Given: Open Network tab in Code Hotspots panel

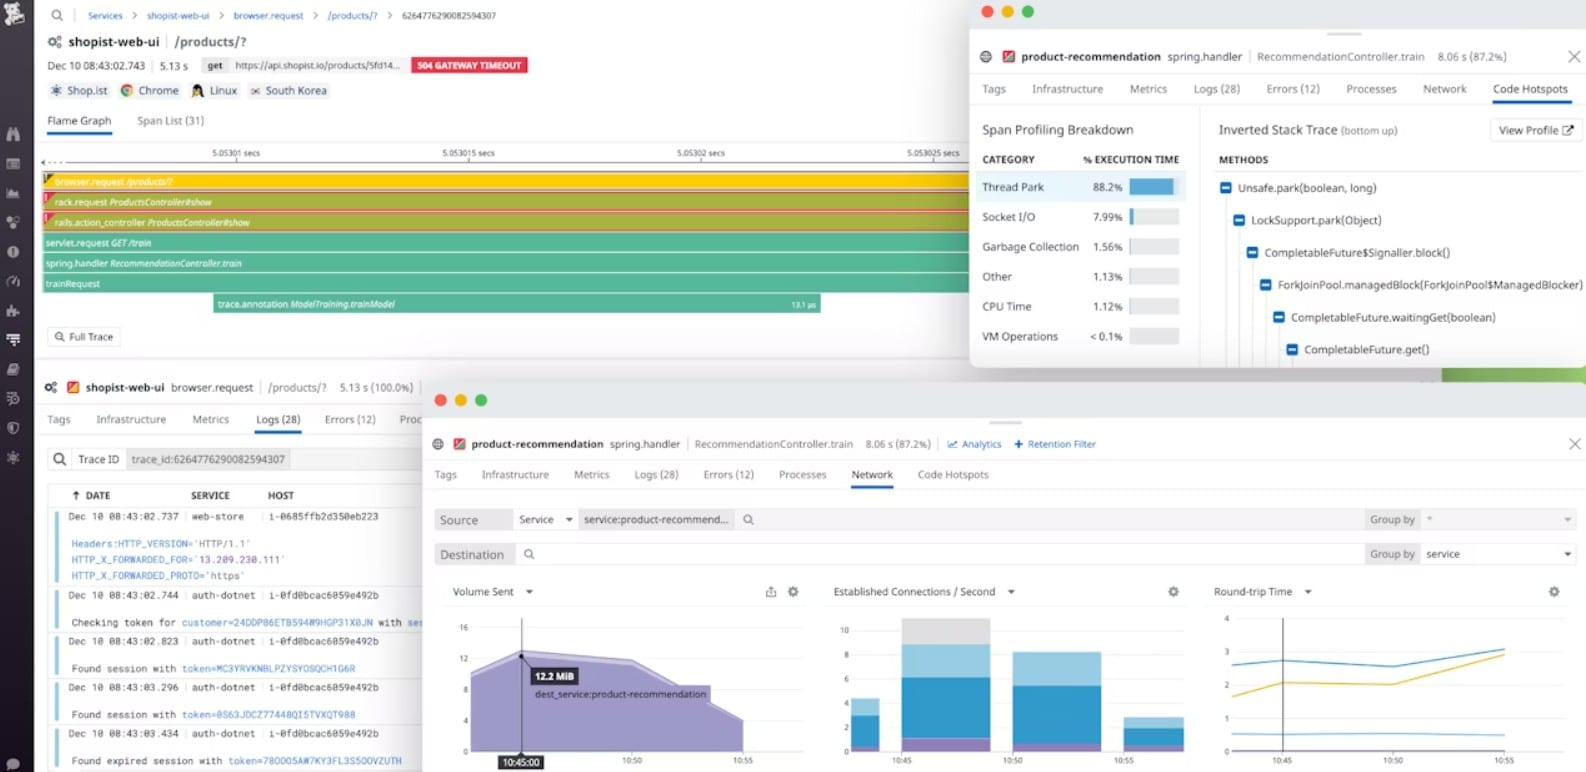Looking at the screenshot, I should point(1444,89).
